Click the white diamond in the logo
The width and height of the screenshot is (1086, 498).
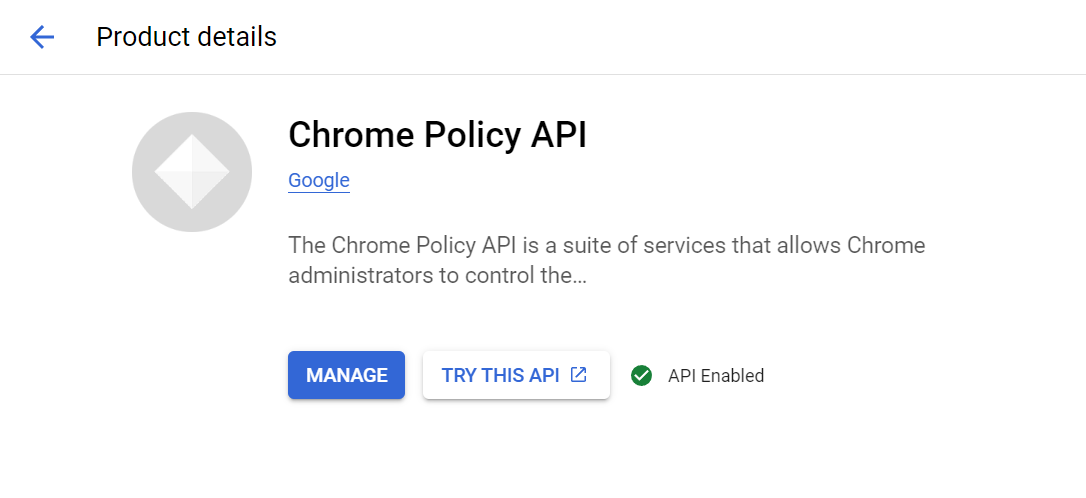tap(192, 172)
